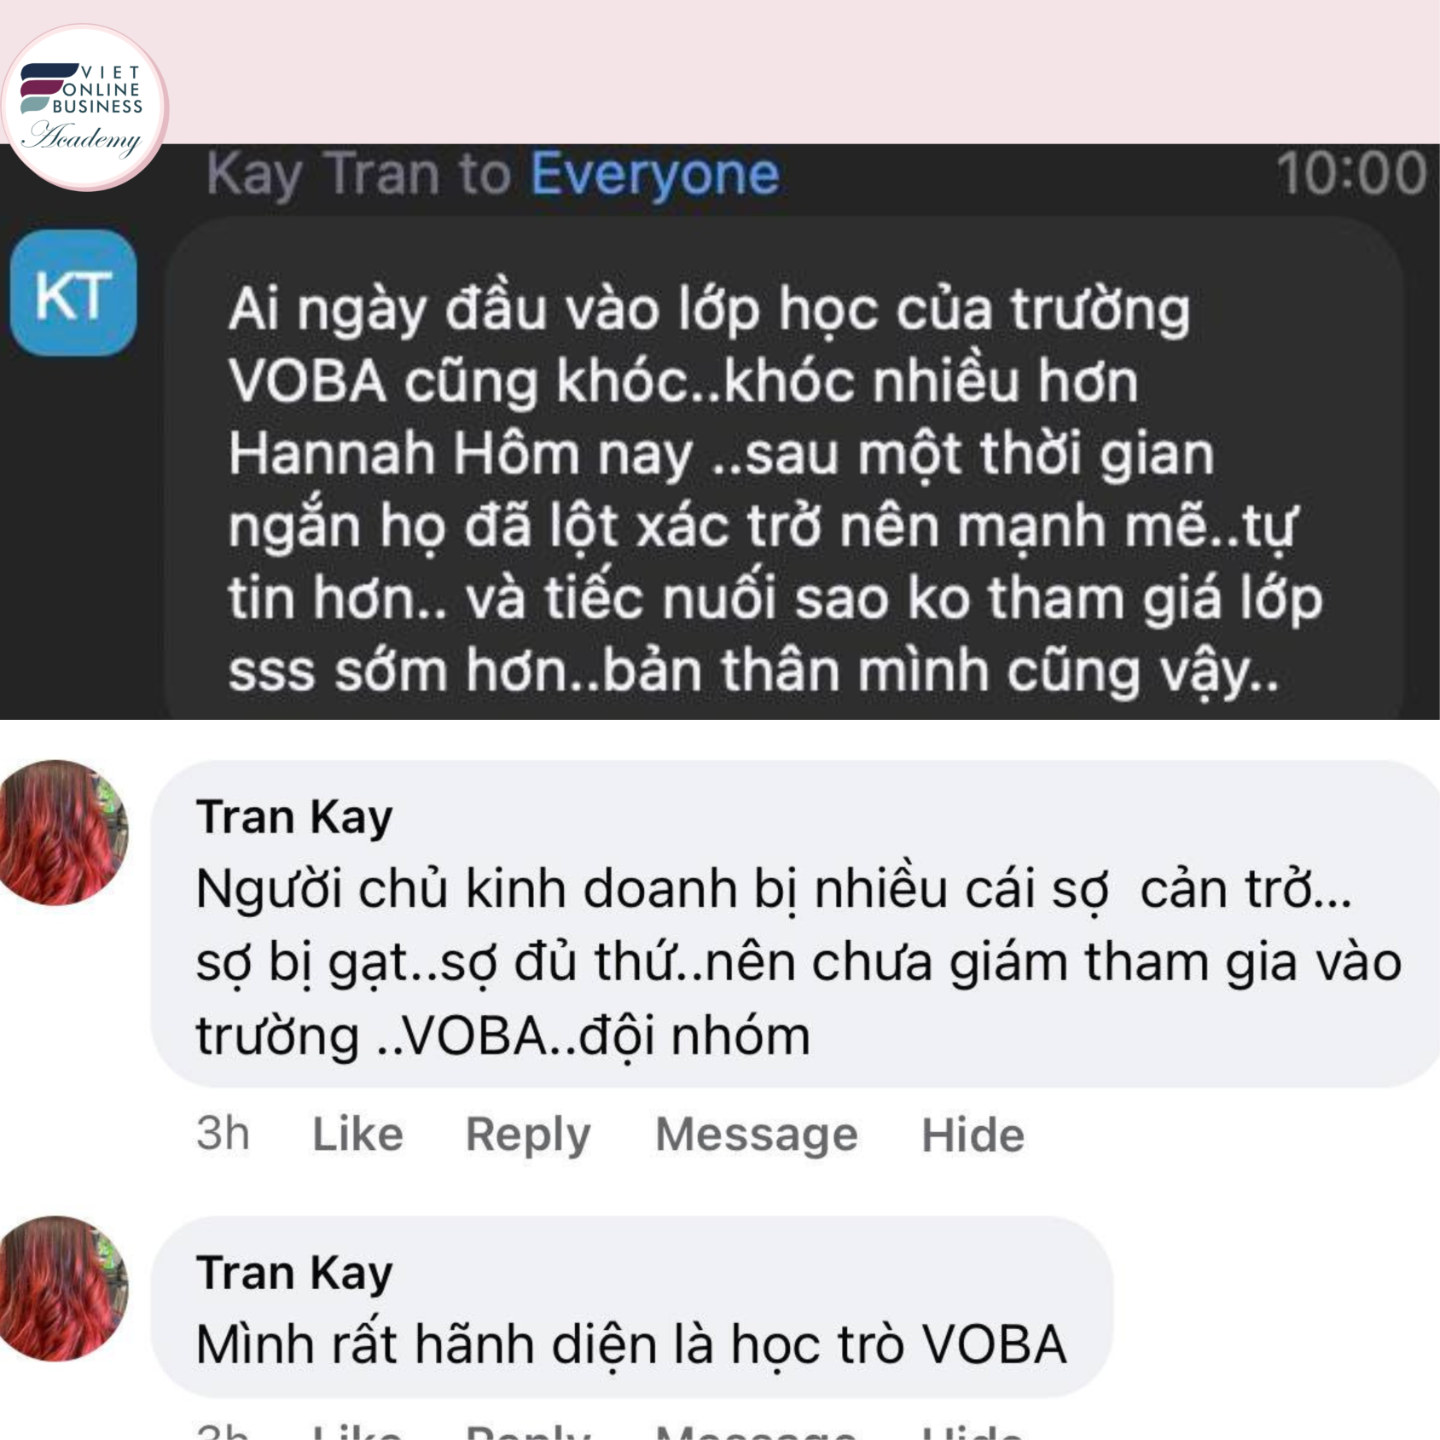The height and width of the screenshot is (1440, 1440).
Task: Click the 3h timestamp on first comment
Action: (223, 1134)
